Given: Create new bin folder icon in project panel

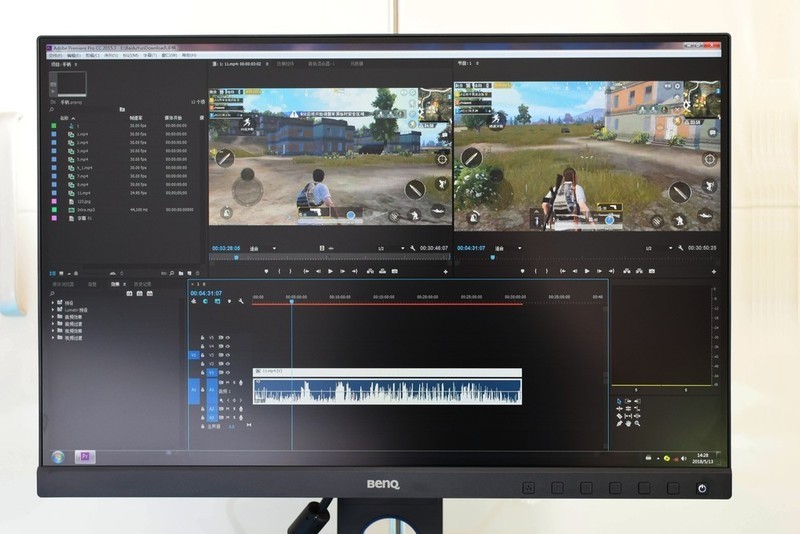Looking at the screenshot, I should point(181,273).
